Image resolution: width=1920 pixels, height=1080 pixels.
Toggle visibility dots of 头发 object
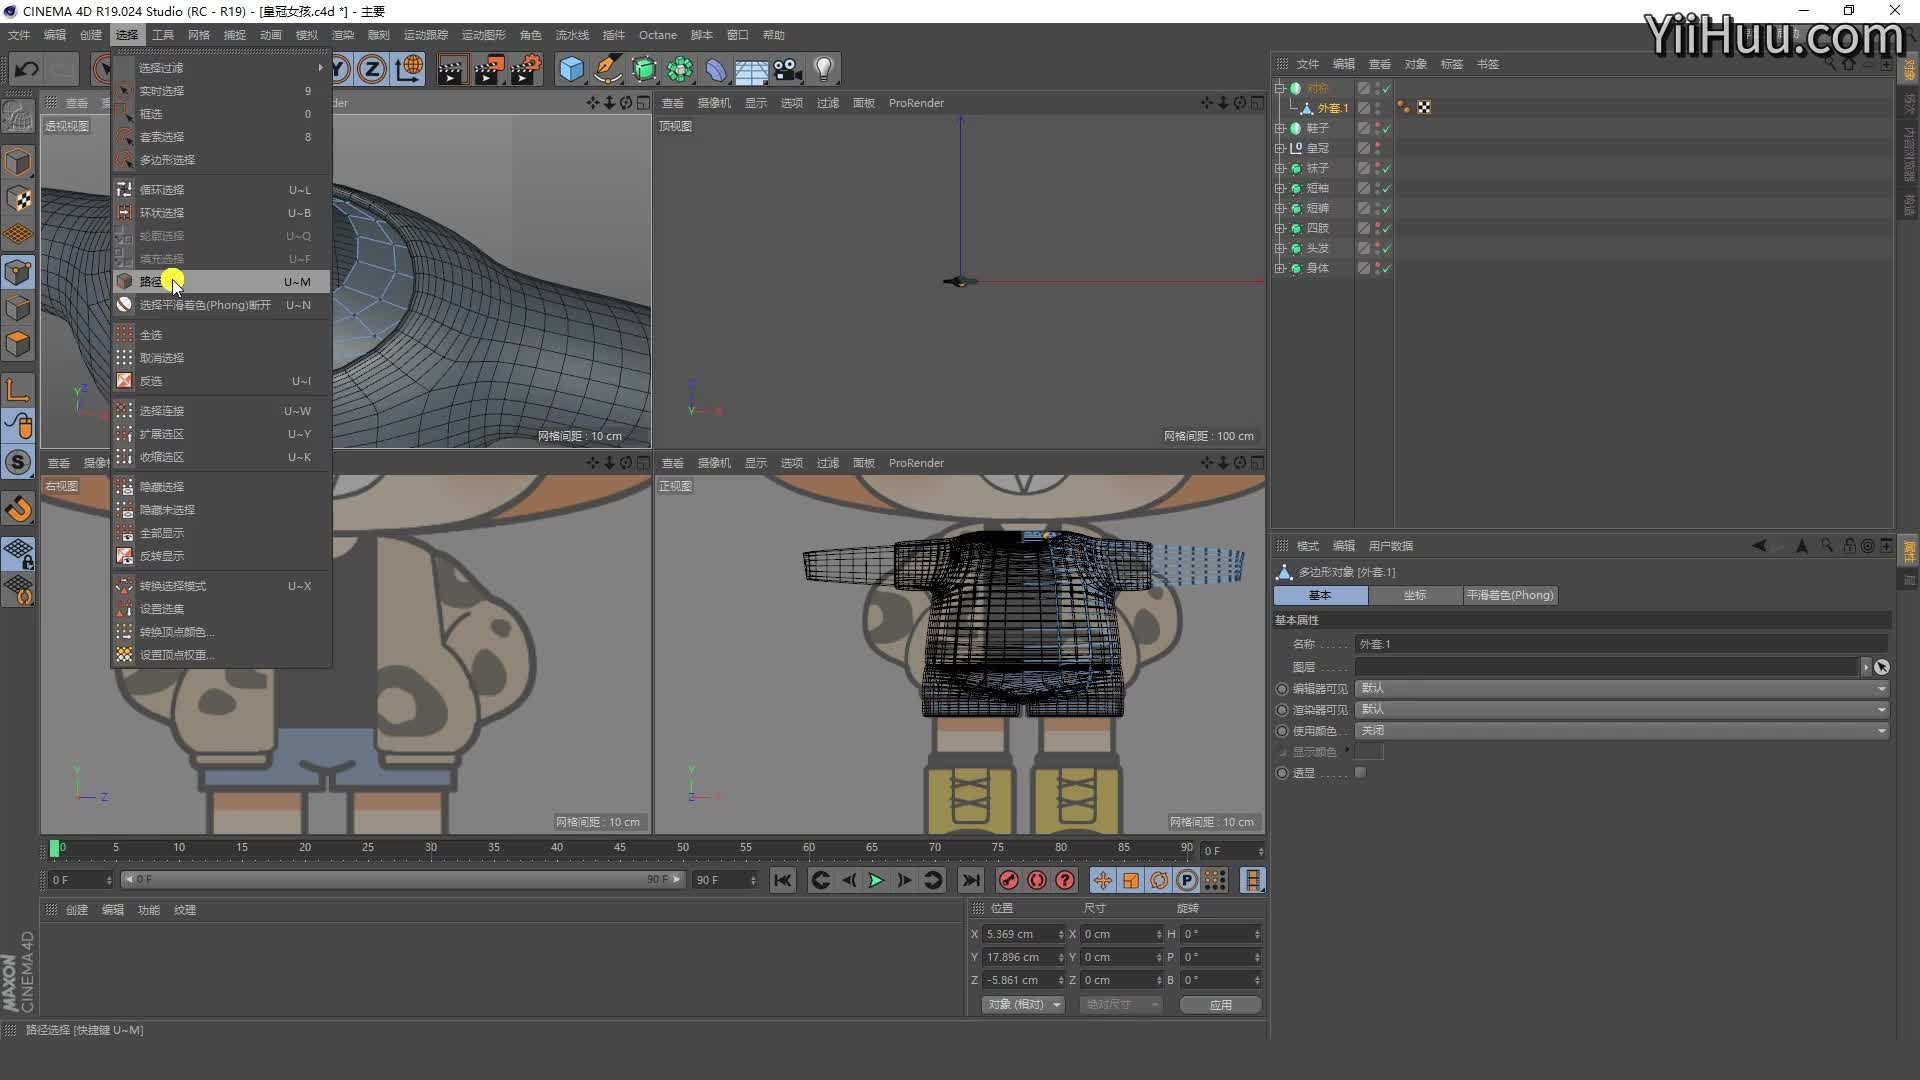[x=1377, y=248]
